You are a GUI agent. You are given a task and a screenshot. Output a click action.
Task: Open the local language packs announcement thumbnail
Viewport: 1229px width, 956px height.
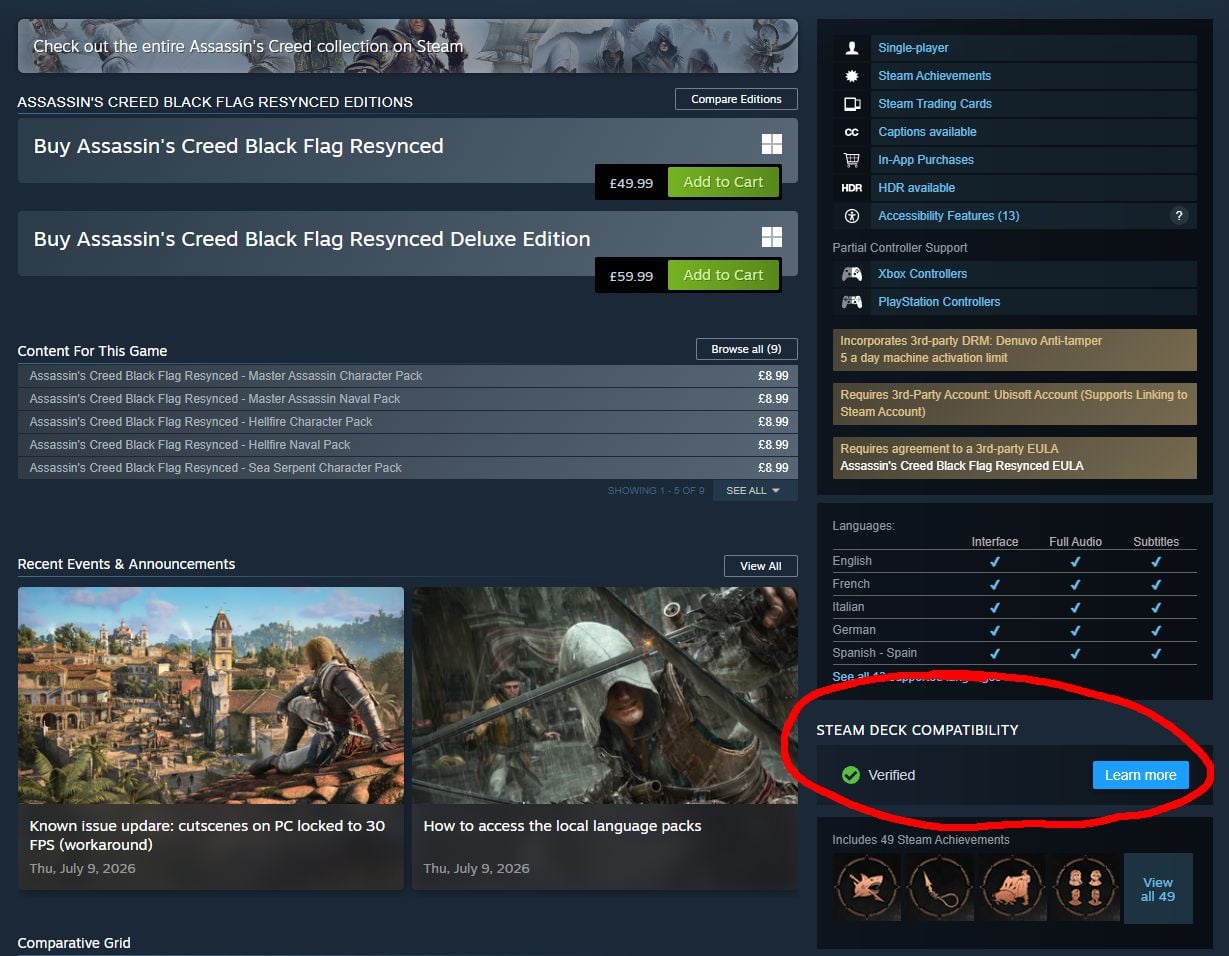(605, 695)
